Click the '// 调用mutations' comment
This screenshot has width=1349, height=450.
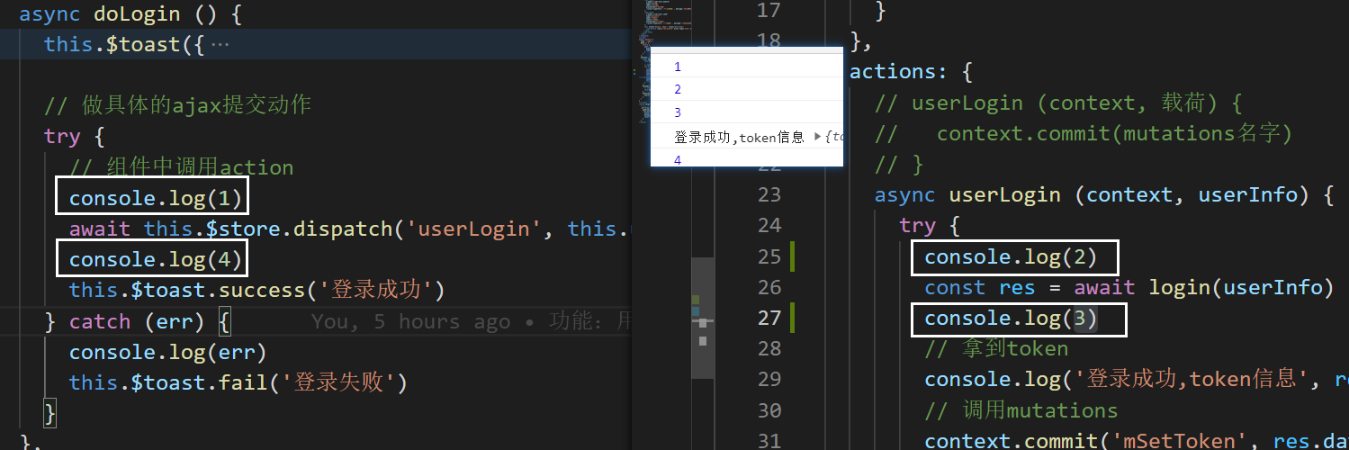tap(1021, 411)
